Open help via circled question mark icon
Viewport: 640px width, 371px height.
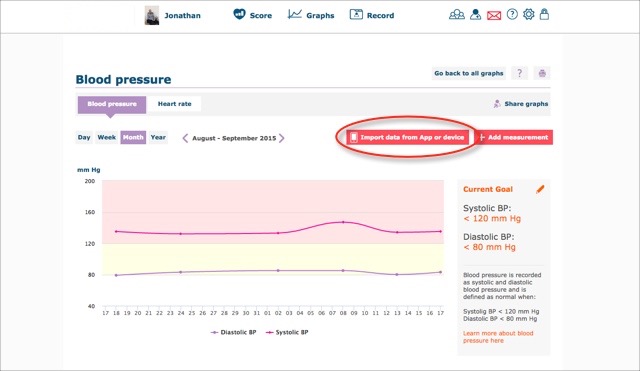pyautogui.click(x=512, y=15)
